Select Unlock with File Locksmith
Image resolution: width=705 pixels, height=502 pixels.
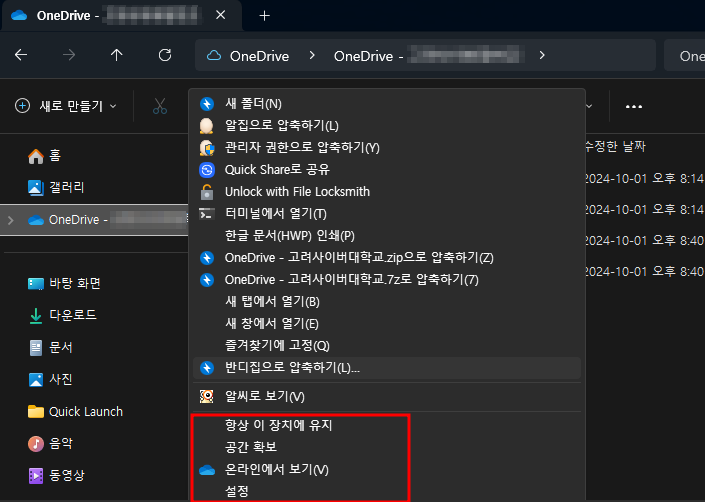click(387, 191)
